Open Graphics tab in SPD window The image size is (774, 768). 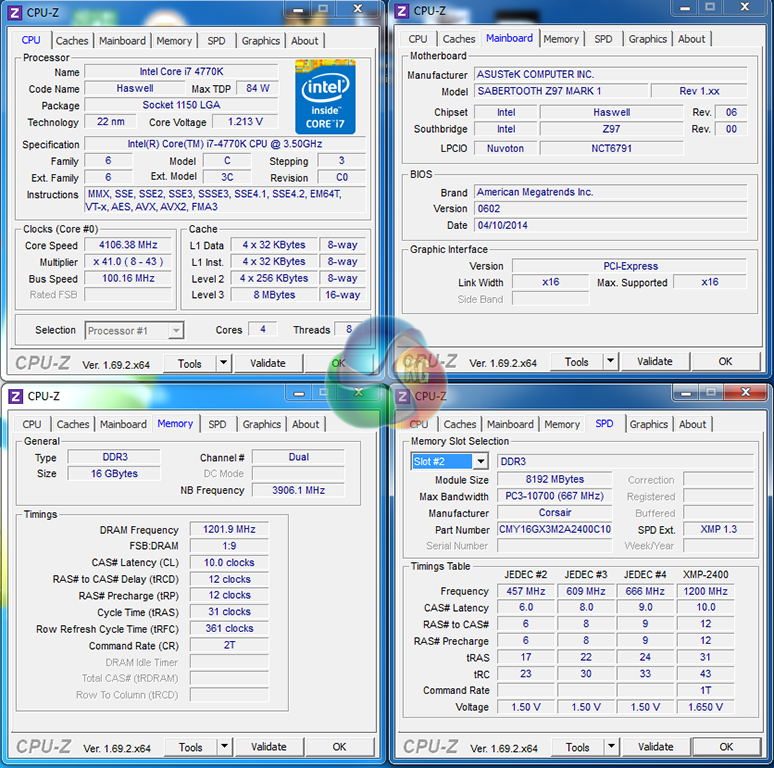coord(649,424)
